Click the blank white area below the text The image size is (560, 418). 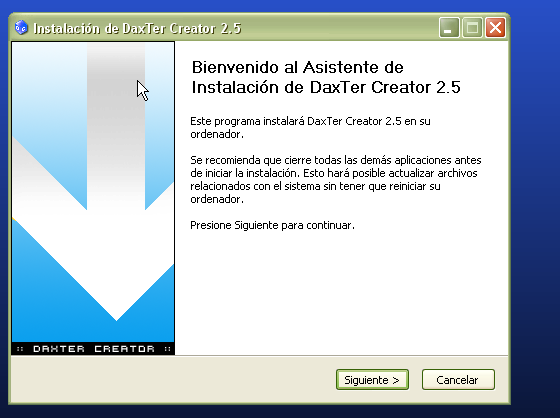(x=341, y=293)
